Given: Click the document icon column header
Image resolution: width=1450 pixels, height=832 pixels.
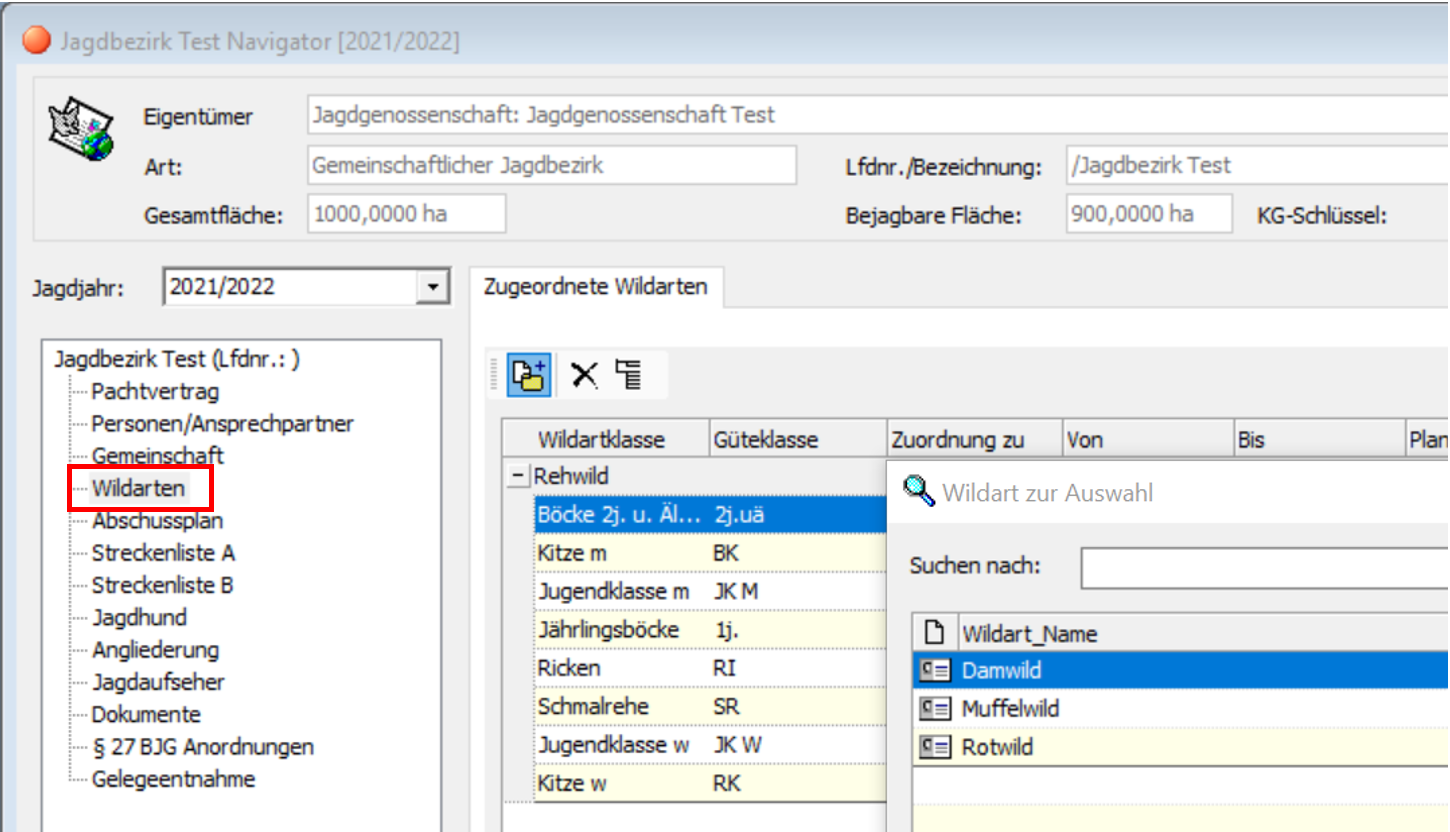Looking at the screenshot, I should [x=935, y=633].
